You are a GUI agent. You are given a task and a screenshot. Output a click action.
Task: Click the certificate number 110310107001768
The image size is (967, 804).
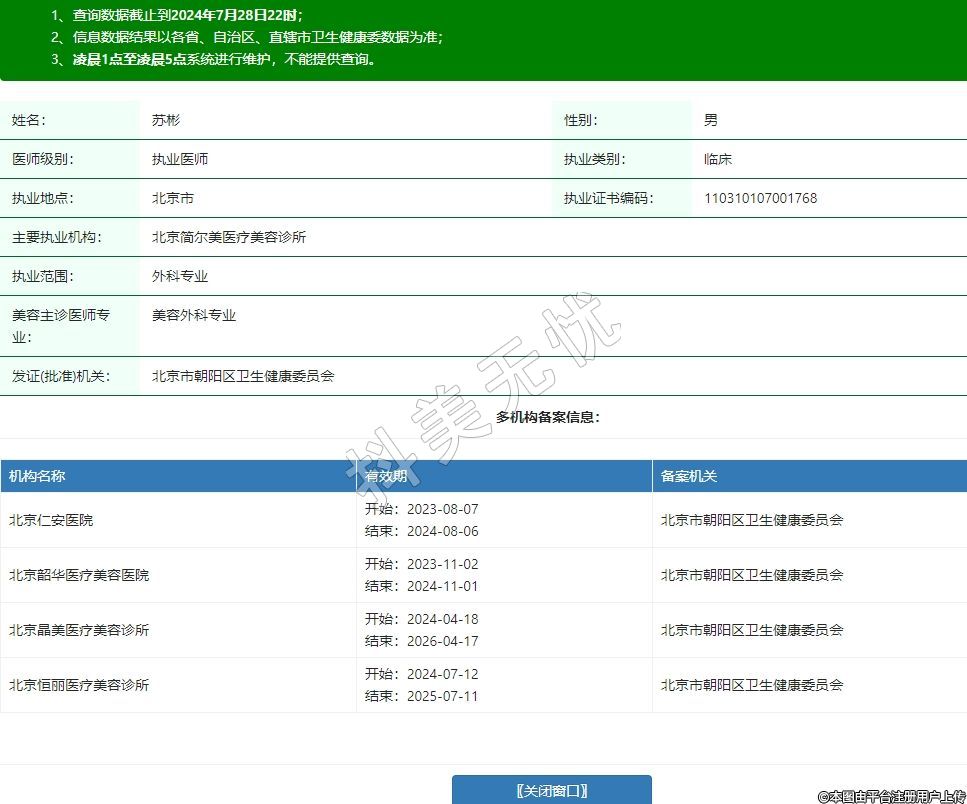click(x=760, y=198)
